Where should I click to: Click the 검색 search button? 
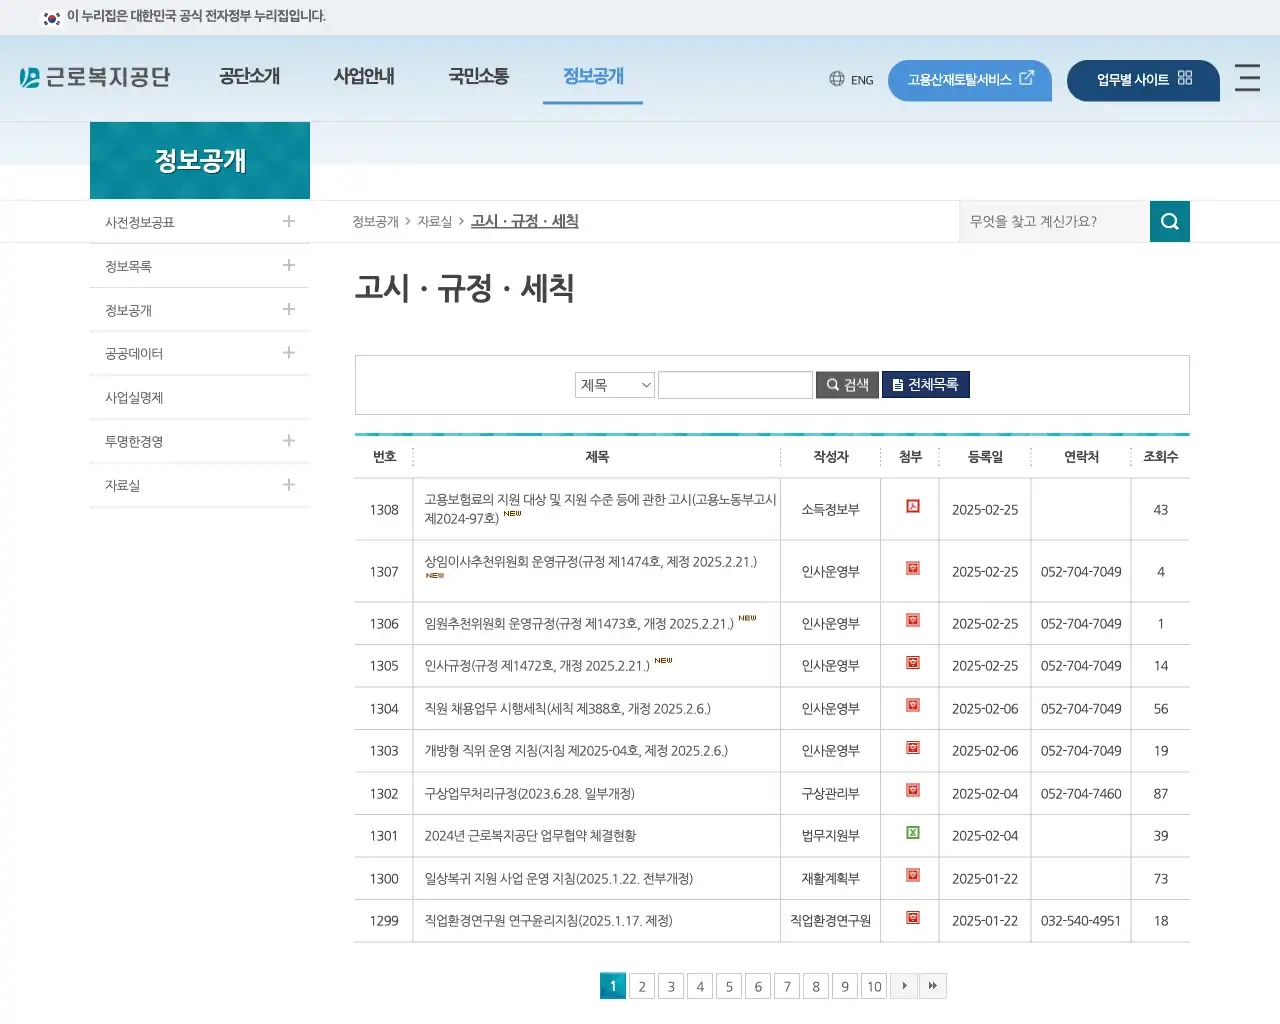(x=846, y=384)
